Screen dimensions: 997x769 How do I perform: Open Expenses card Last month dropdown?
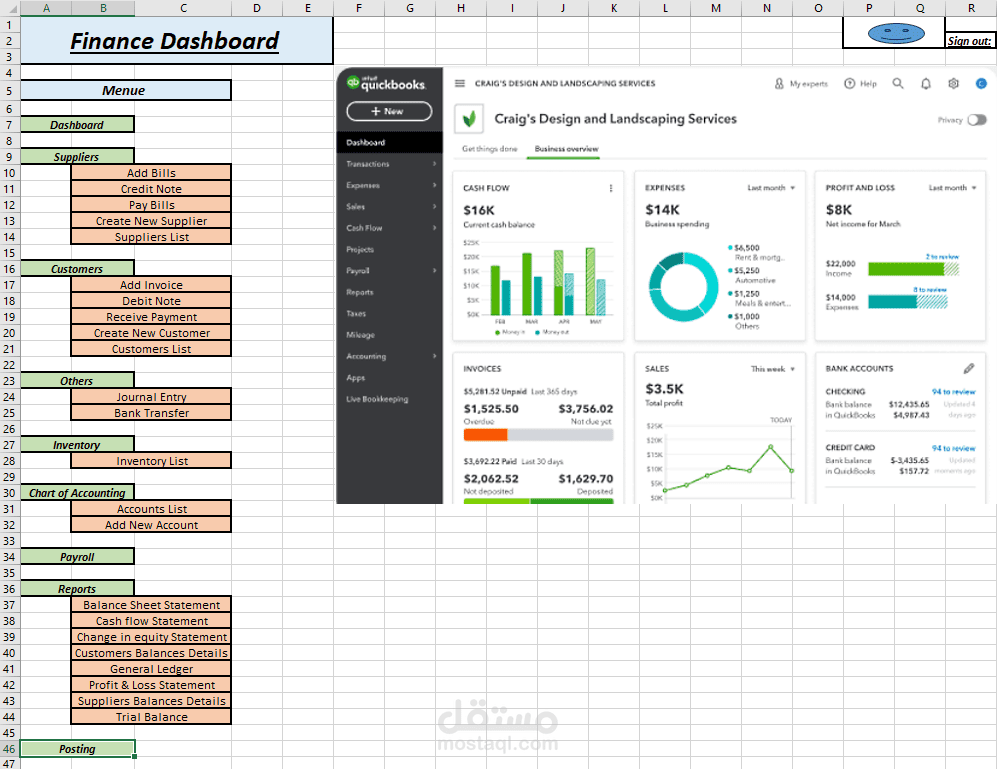[771, 188]
